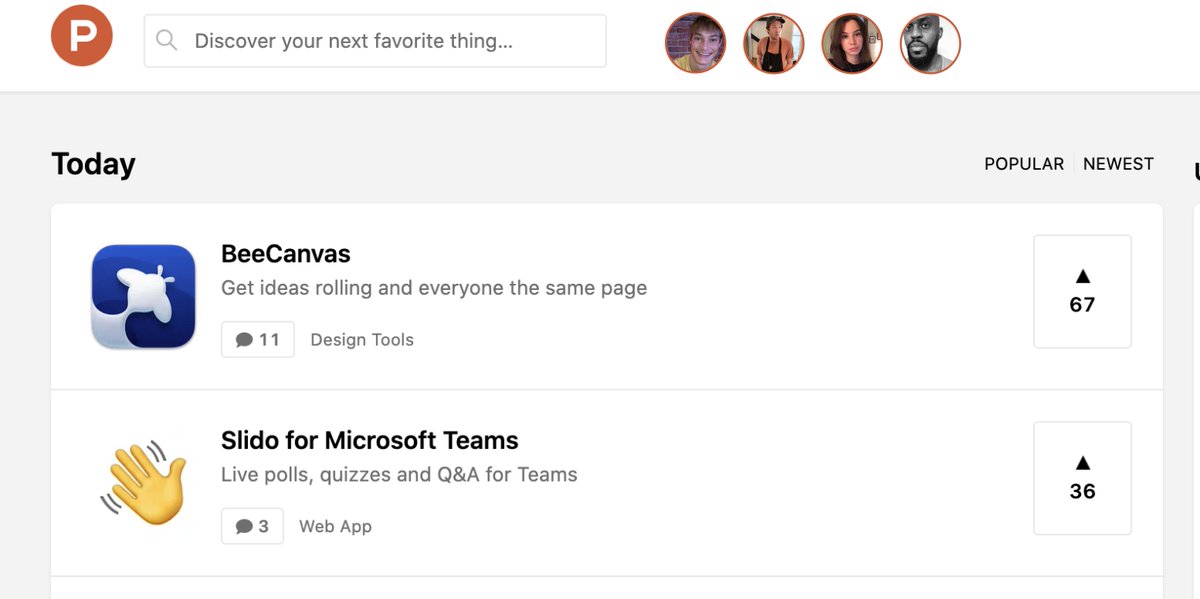Click the Today section heading
This screenshot has width=1200, height=599.
pyautogui.click(x=93, y=164)
